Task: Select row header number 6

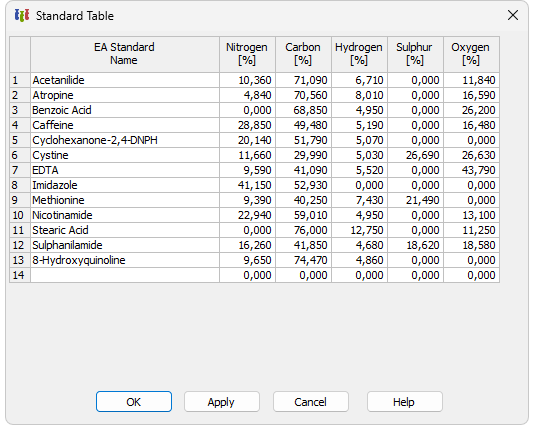Action: [20, 155]
